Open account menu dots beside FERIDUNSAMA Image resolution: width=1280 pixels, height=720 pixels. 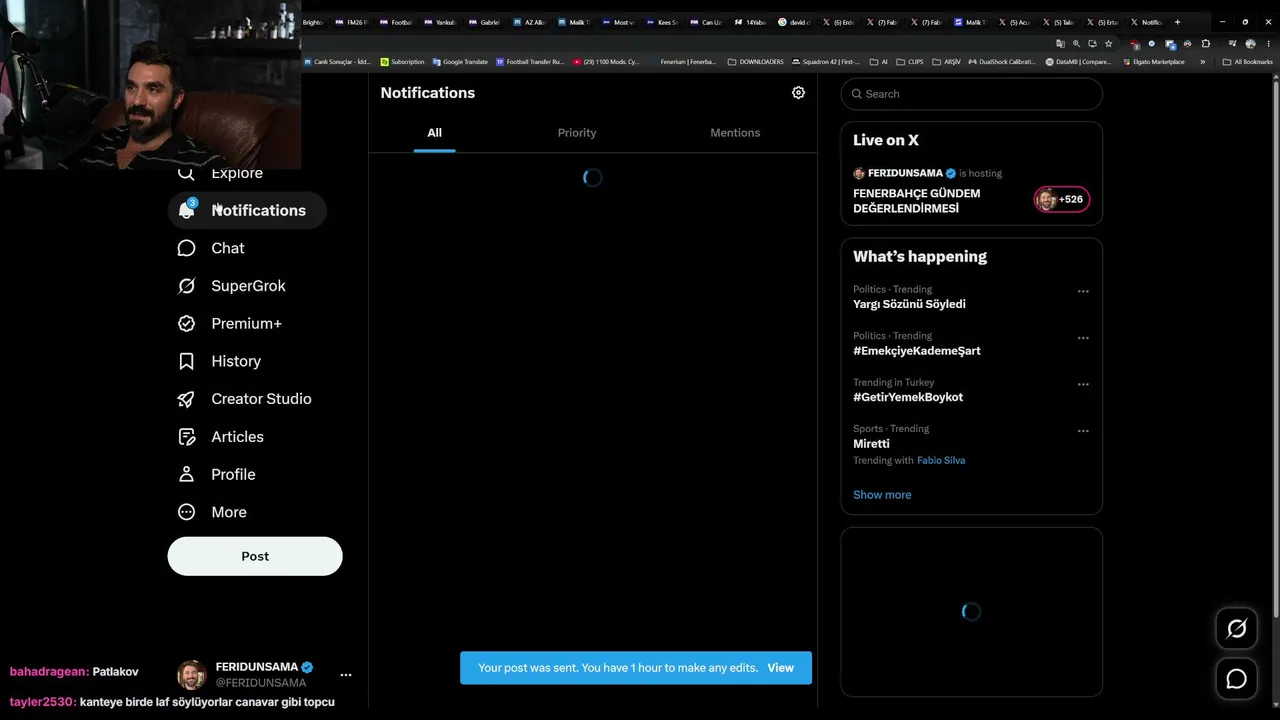pyautogui.click(x=346, y=675)
